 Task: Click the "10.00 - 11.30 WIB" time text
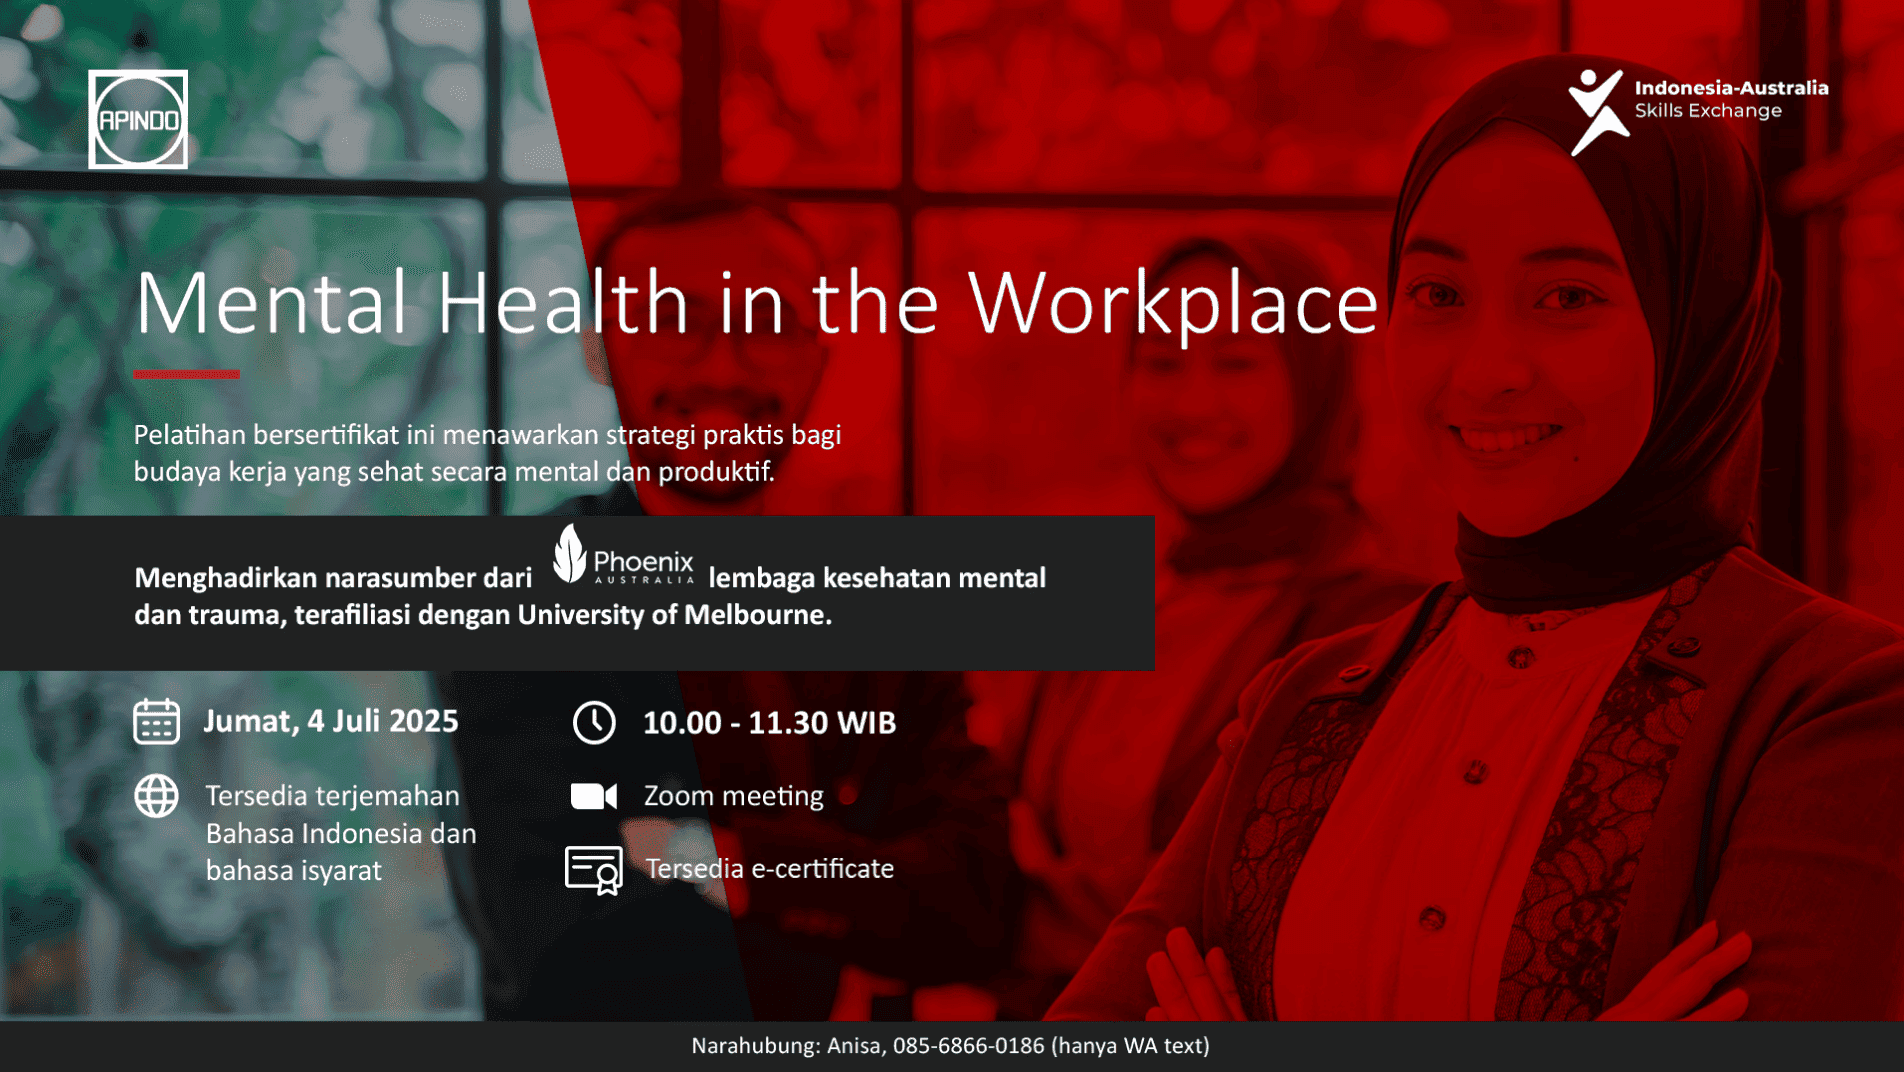[x=769, y=723]
